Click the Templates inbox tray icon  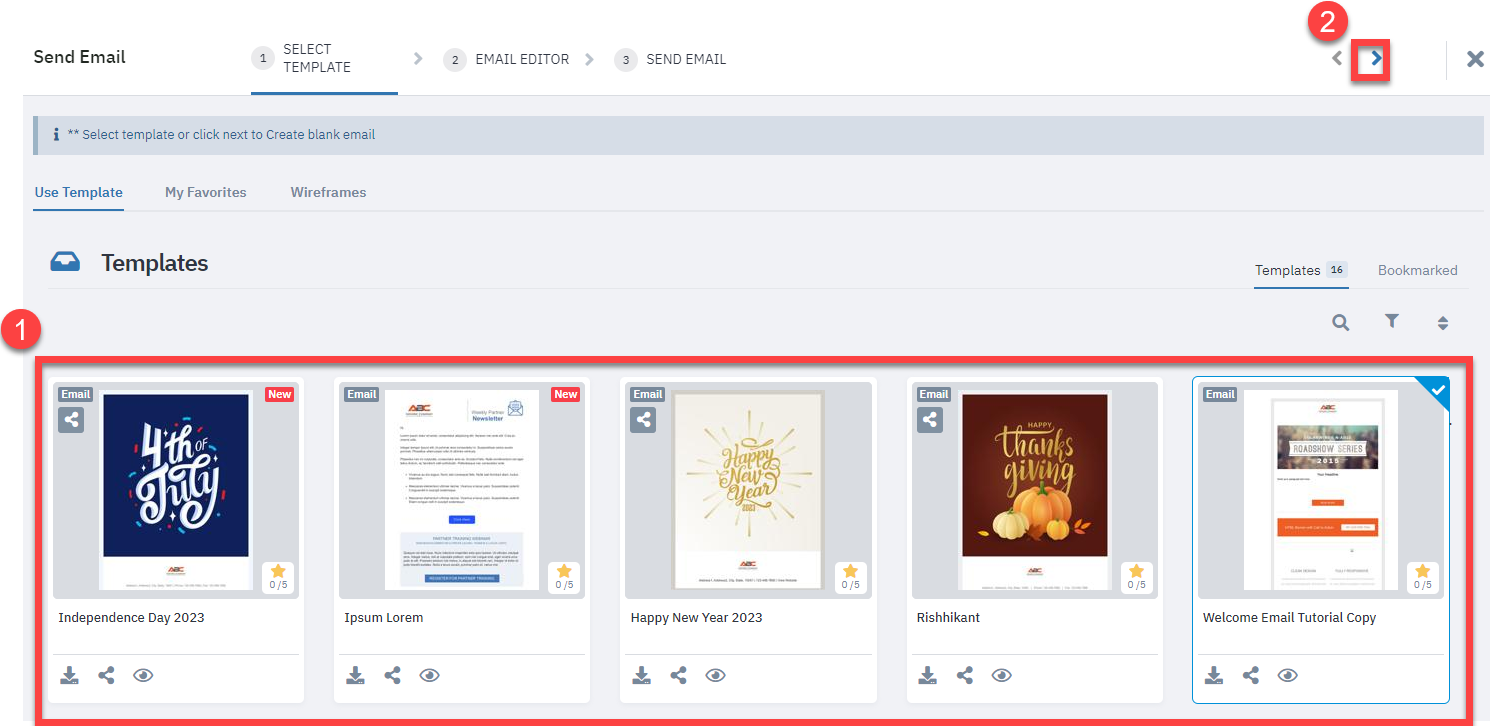65,263
